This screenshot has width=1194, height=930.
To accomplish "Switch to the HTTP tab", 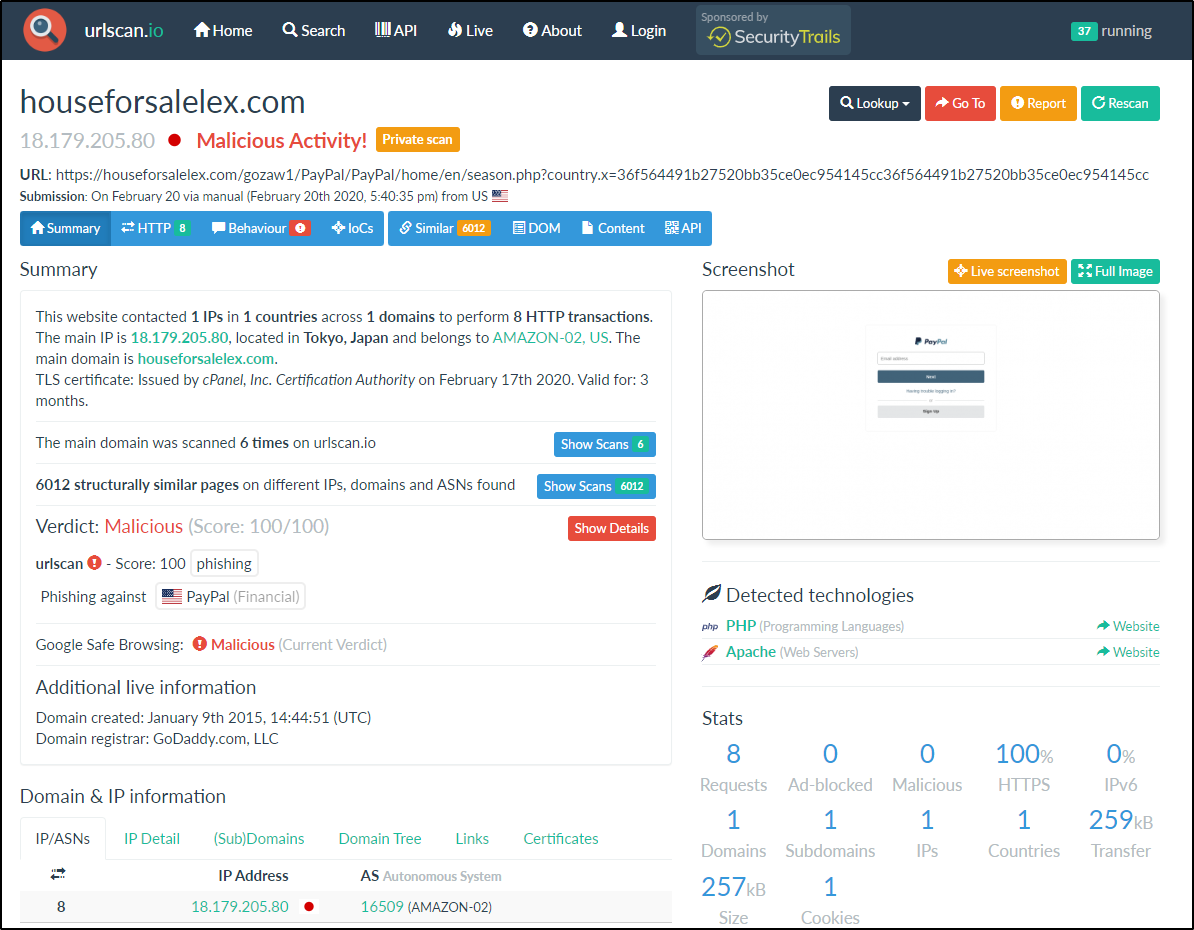I will point(155,229).
